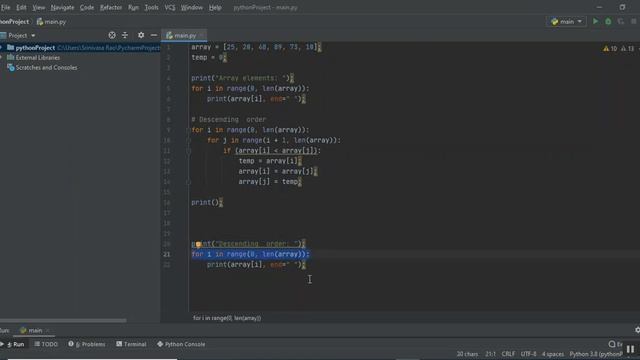The image size is (640, 360).
Task: Click the weak warnings indicator showing 13
Action: pyautogui.click(x=627, y=49)
